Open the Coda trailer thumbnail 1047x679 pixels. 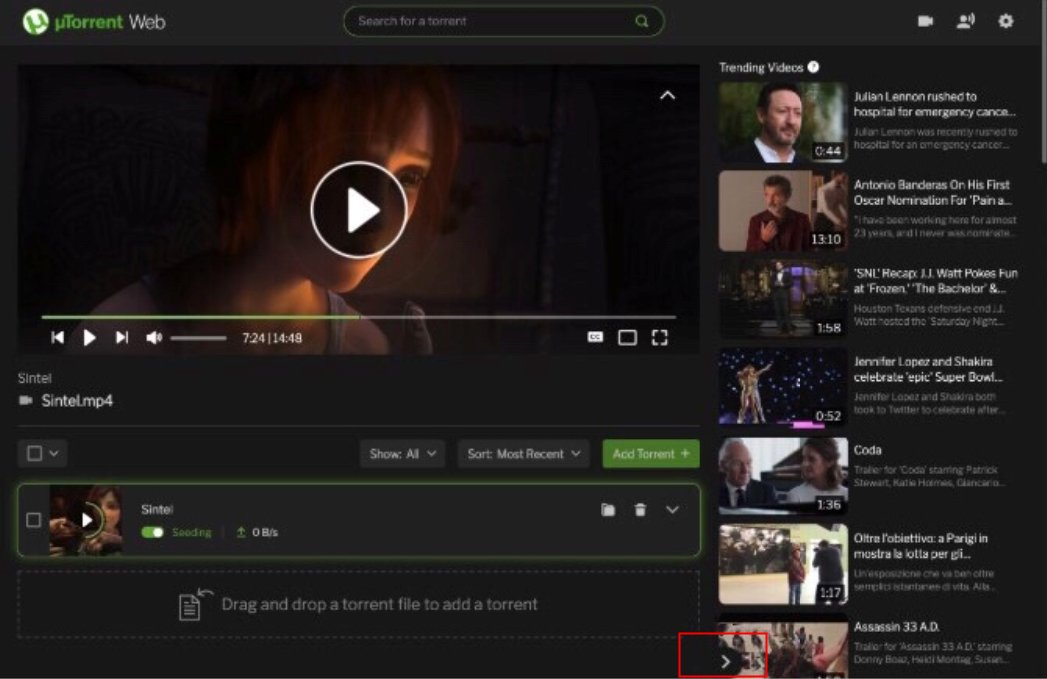[783, 476]
